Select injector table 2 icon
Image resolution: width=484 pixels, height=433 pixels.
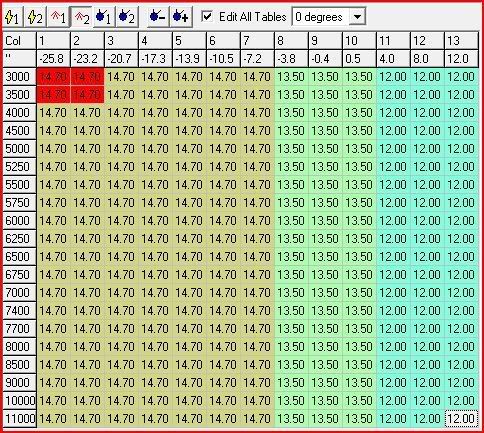point(127,17)
